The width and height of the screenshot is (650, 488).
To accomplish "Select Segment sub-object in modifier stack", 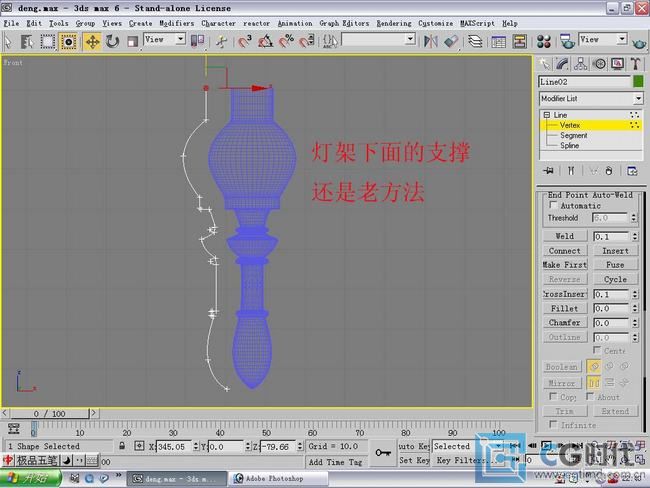I will (573, 135).
